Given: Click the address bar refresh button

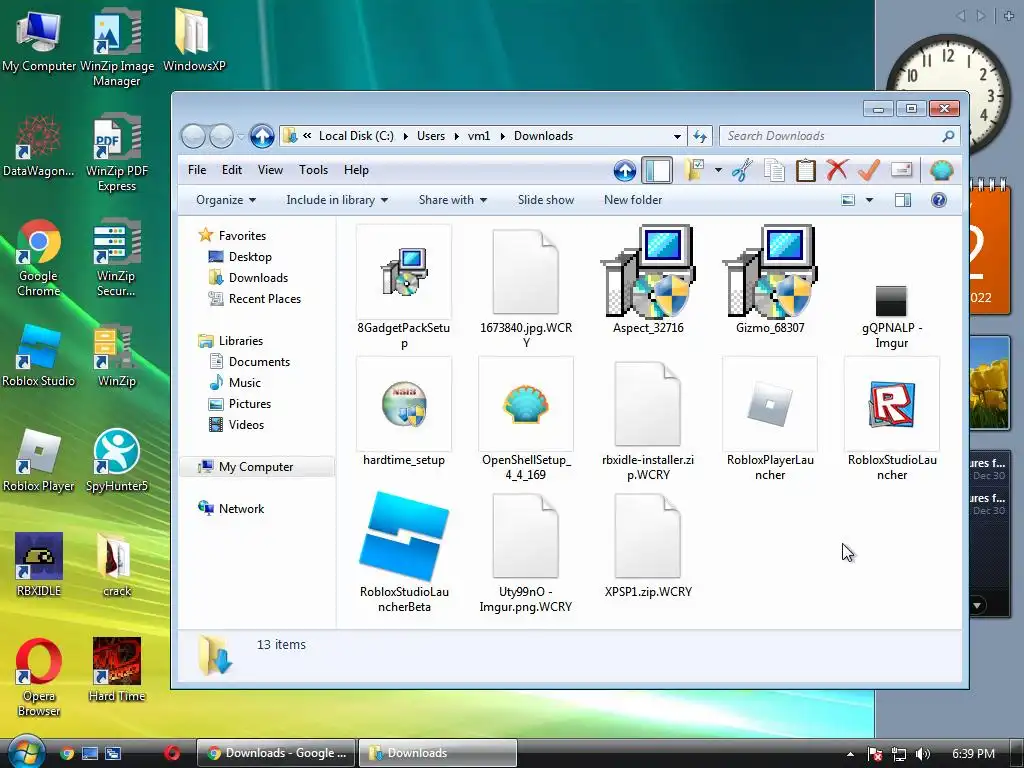Looking at the screenshot, I should coord(699,136).
